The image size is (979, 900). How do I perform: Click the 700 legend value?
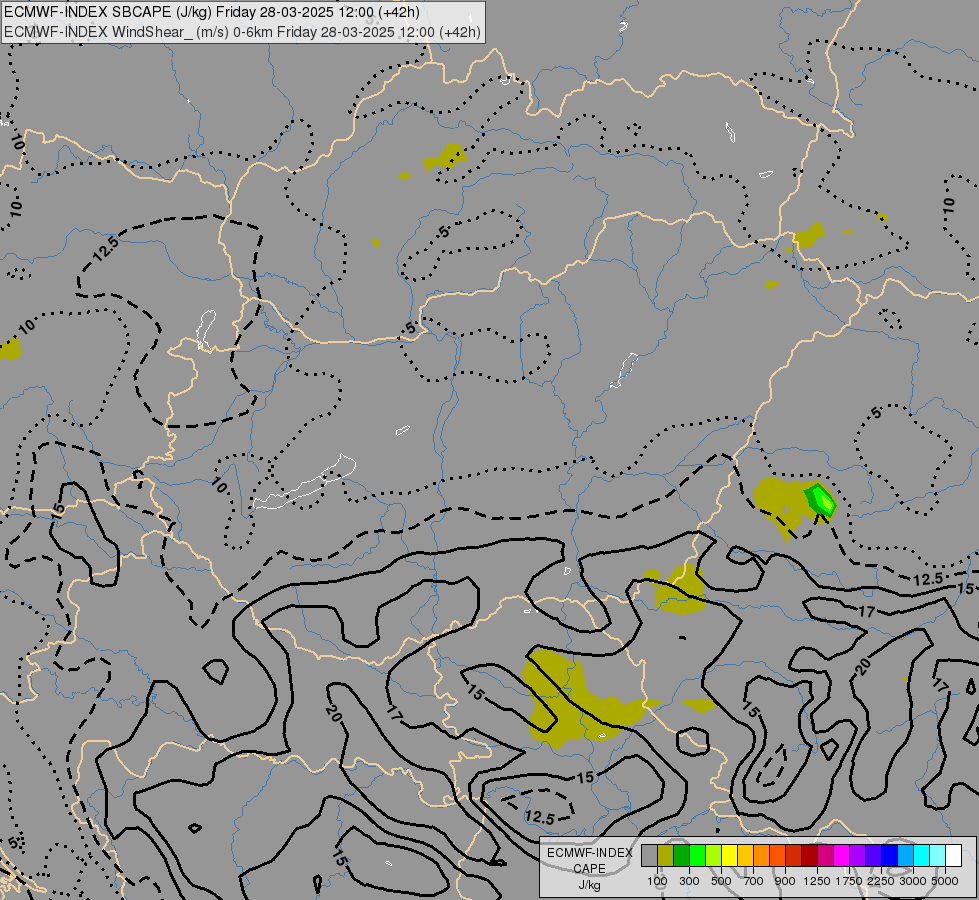click(x=754, y=881)
